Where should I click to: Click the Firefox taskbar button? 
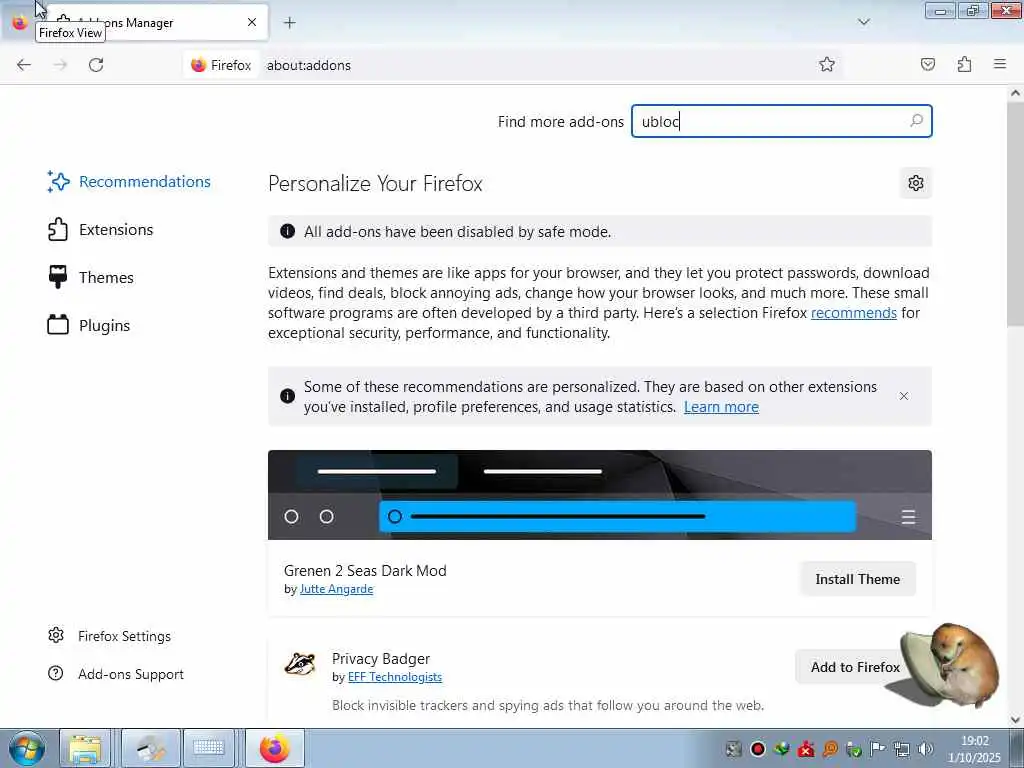click(275, 748)
